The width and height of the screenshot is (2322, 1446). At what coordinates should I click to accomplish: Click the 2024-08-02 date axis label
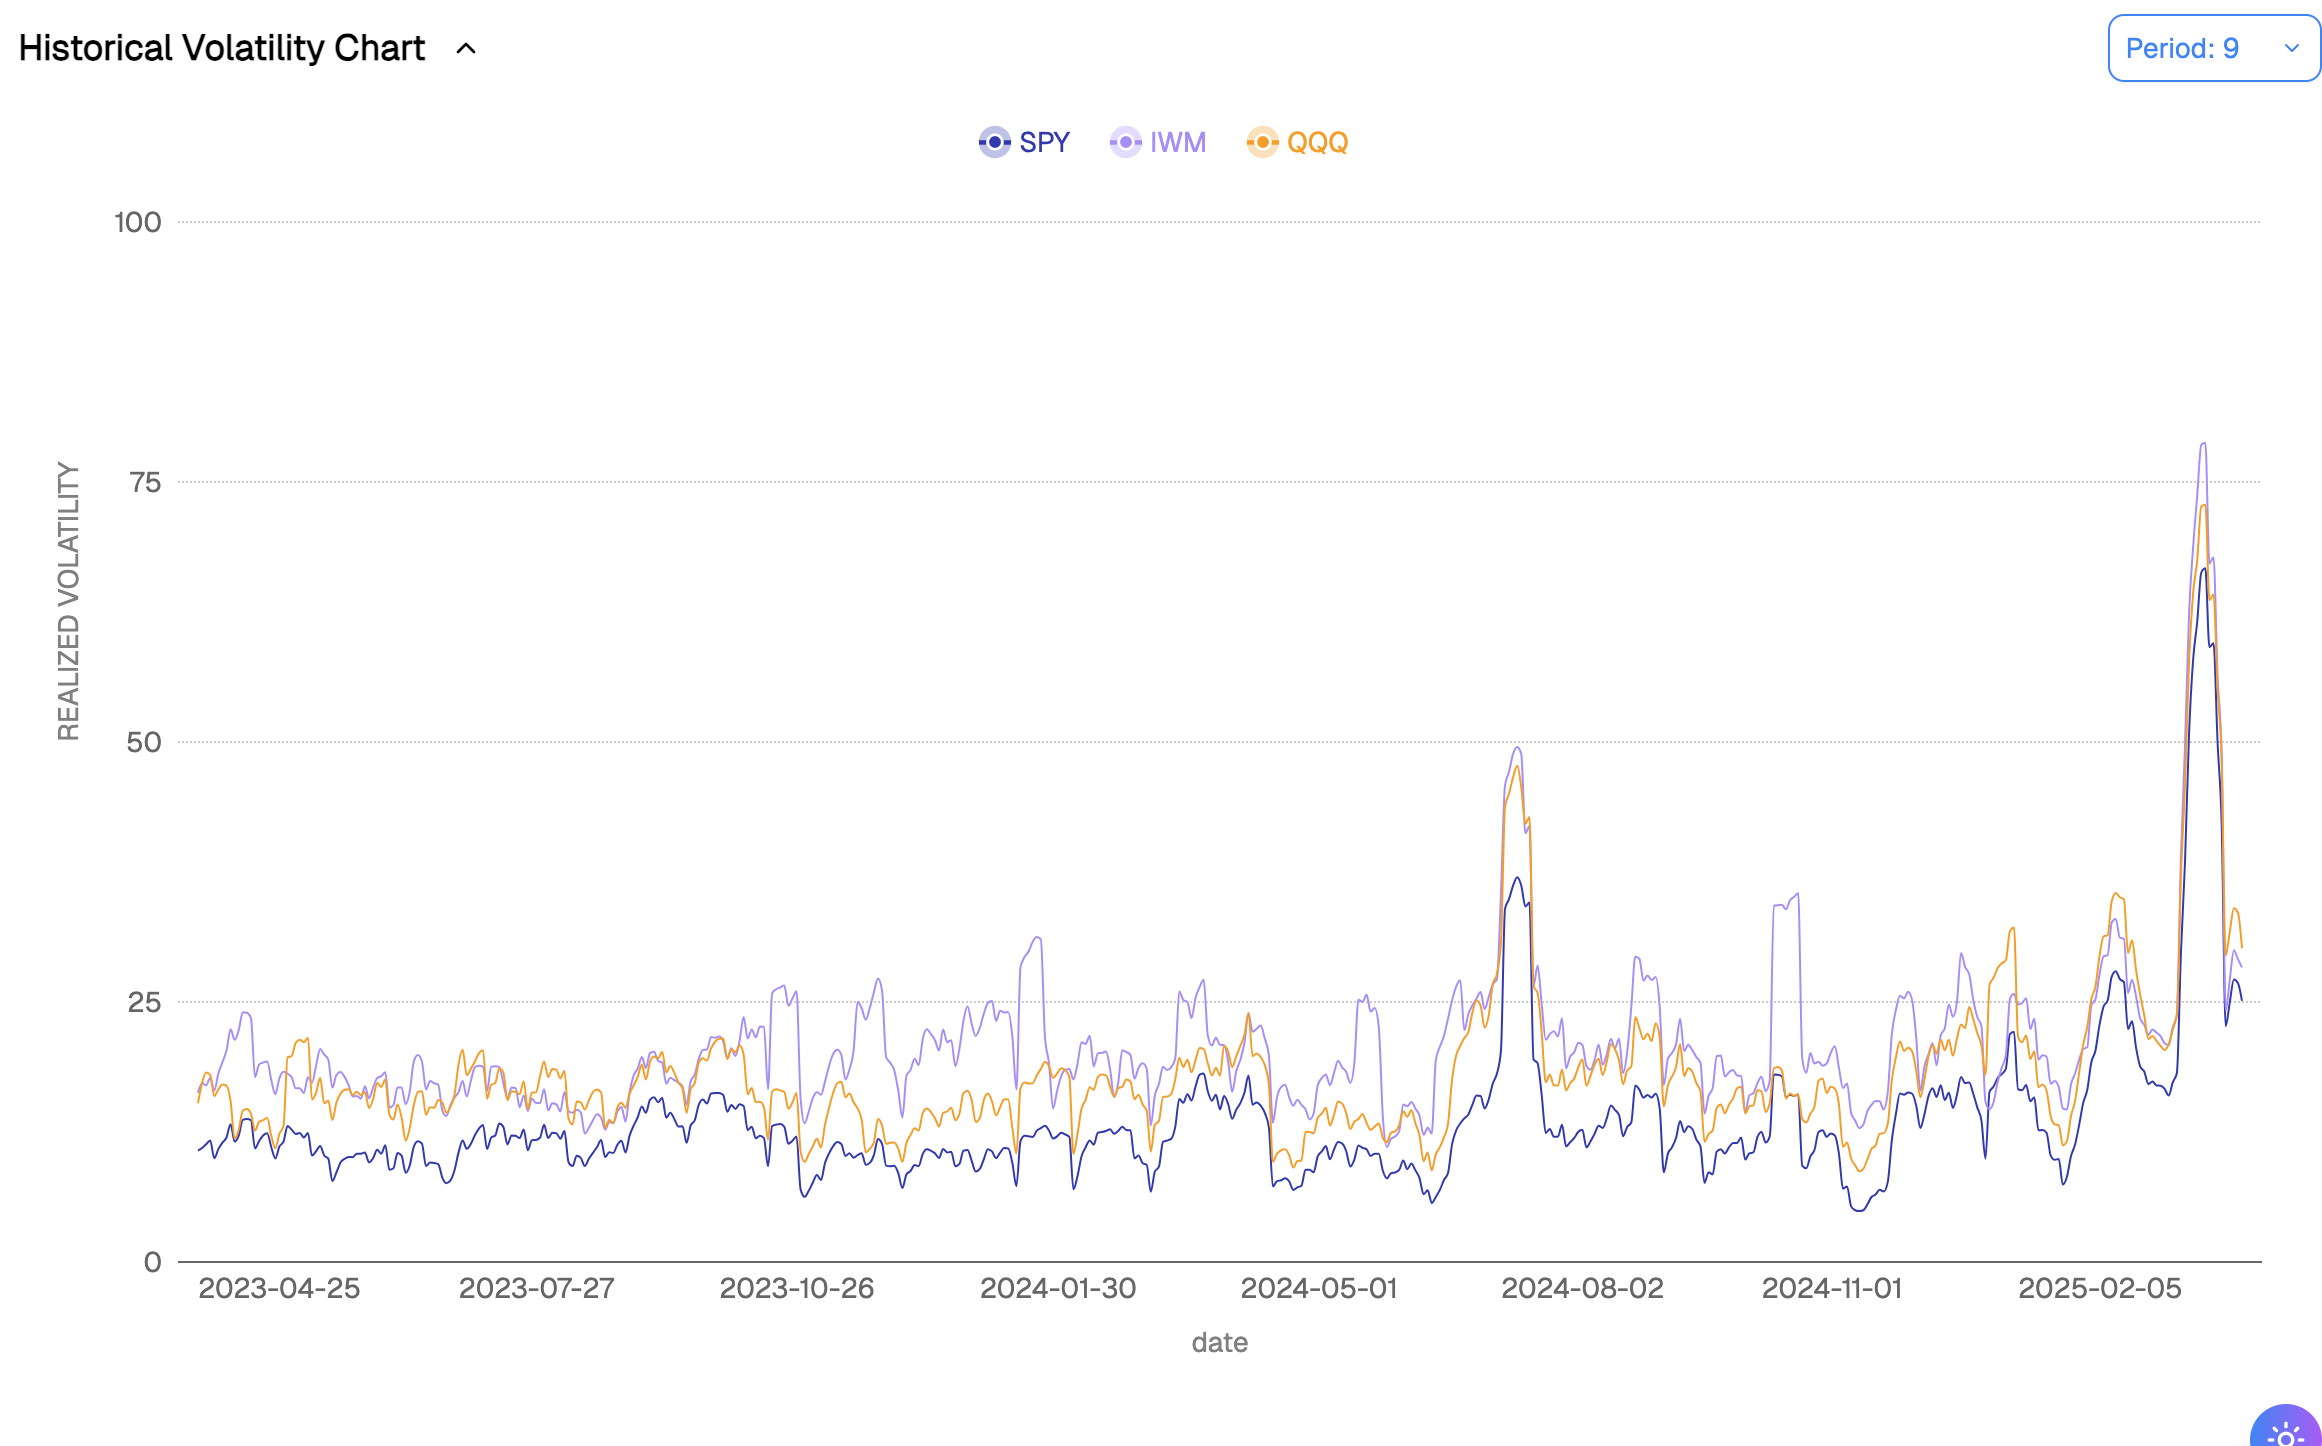1582,1288
